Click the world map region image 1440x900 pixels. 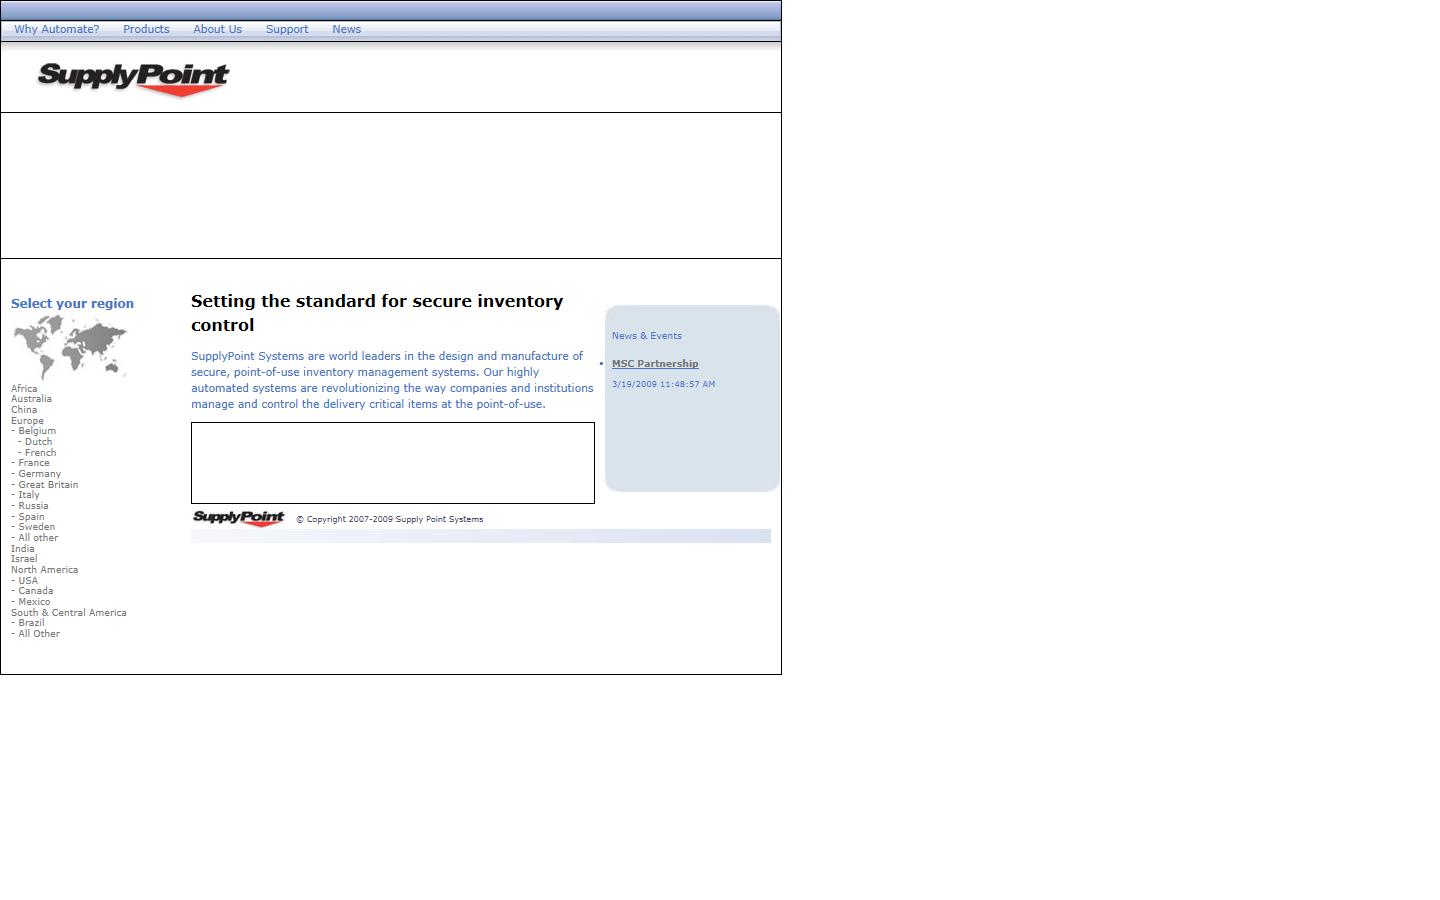[70, 347]
